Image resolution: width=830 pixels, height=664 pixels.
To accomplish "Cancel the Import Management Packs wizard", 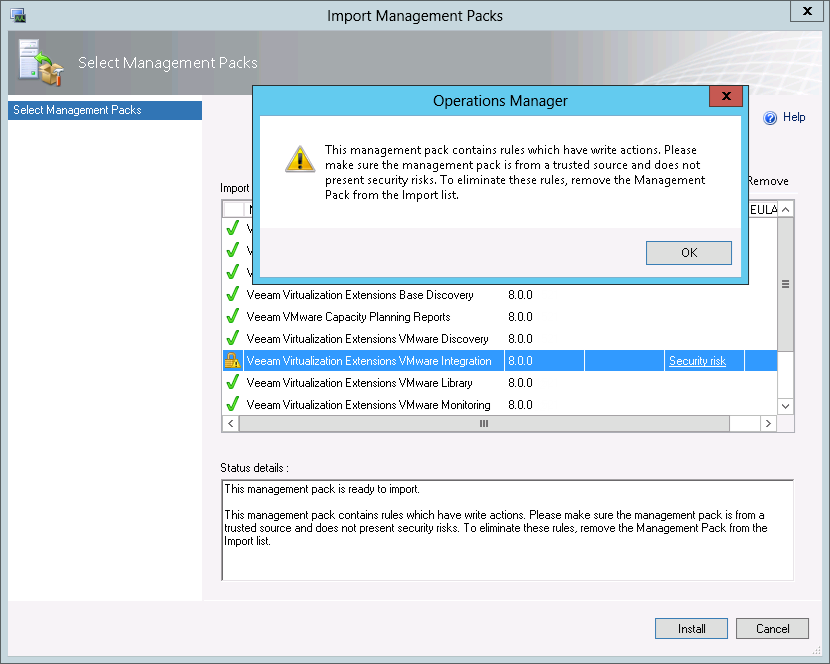I will click(772, 629).
